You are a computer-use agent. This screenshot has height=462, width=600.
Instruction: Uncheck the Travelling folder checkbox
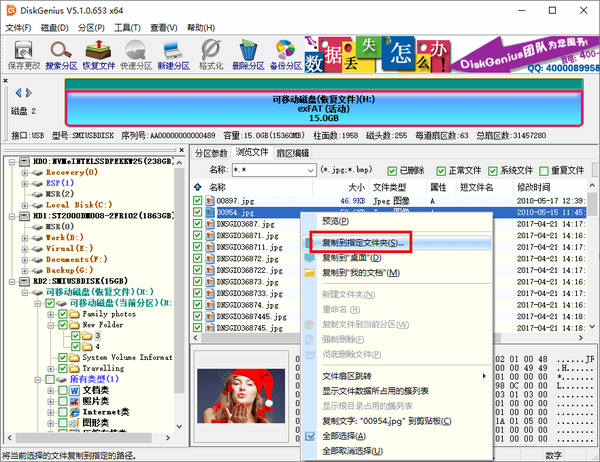click(x=63, y=369)
